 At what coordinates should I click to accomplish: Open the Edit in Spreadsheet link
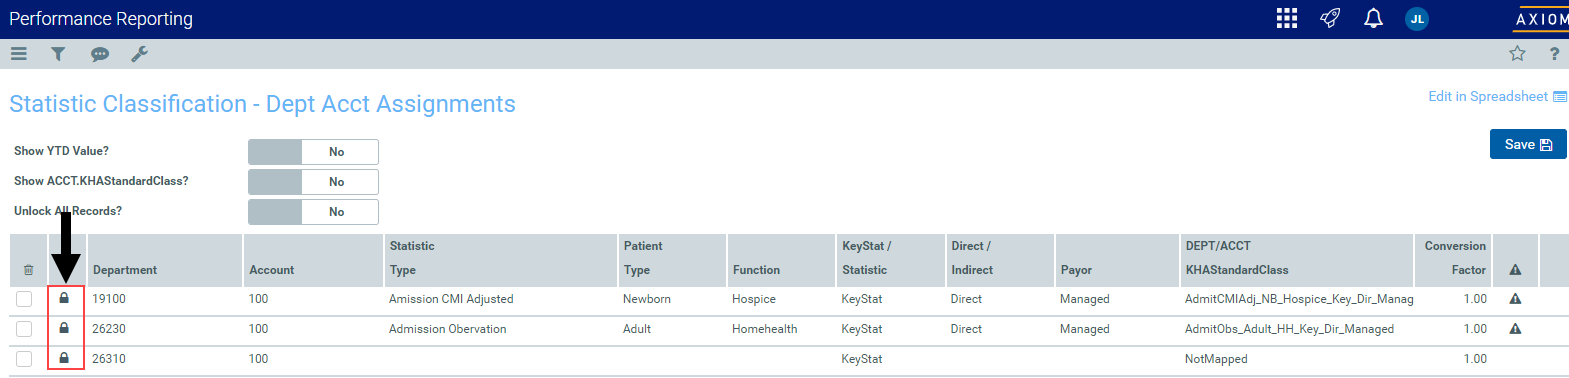click(x=1497, y=96)
